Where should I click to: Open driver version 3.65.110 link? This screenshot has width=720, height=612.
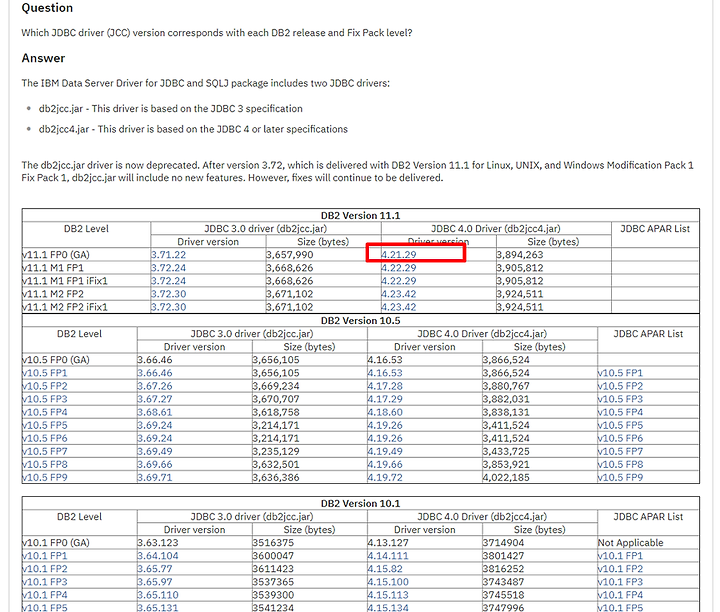[158, 595]
